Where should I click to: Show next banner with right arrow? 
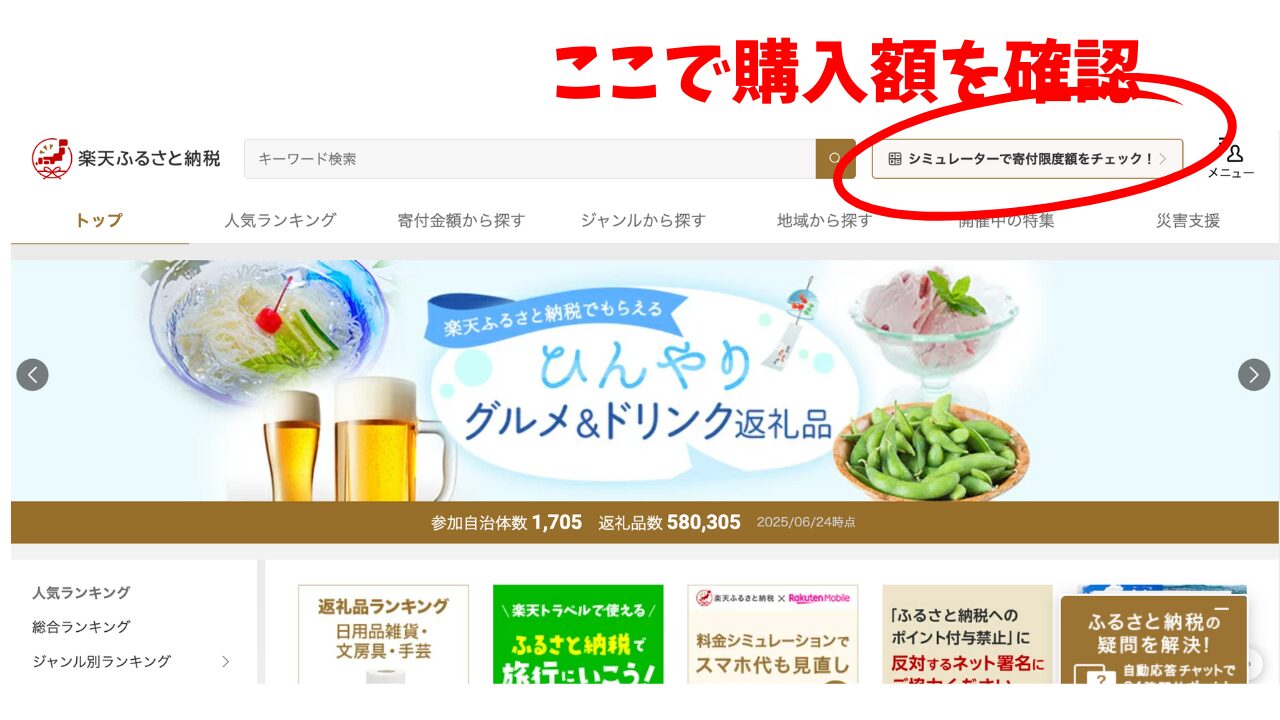click(1254, 375)
